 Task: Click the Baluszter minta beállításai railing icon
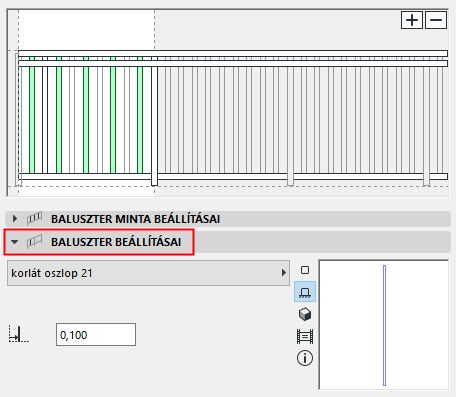34,219
